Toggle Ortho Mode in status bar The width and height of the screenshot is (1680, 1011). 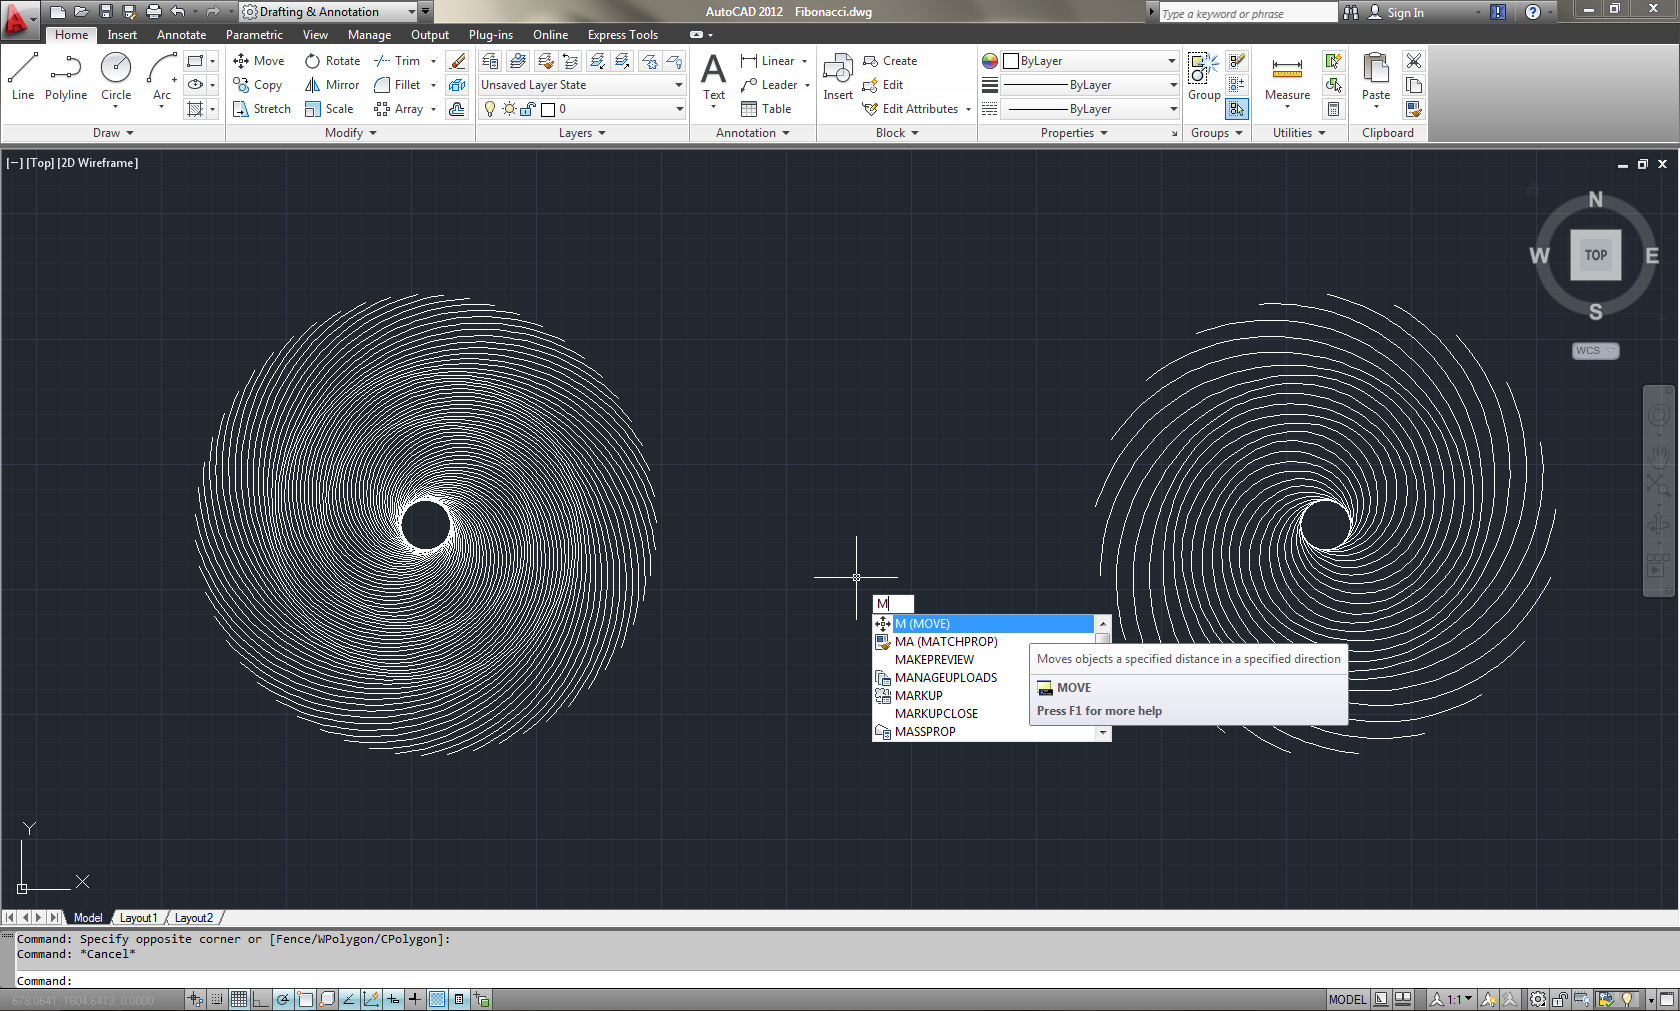261,999
